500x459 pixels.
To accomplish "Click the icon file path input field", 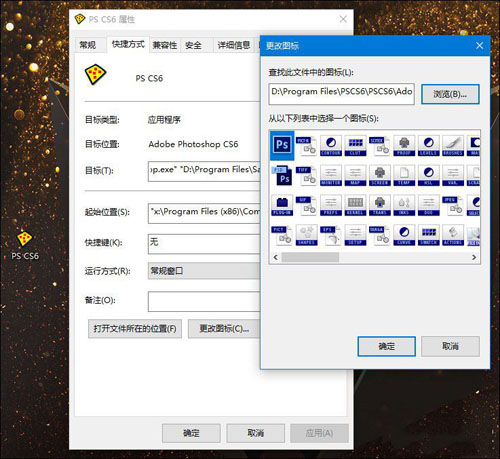I will coord(341,94).
